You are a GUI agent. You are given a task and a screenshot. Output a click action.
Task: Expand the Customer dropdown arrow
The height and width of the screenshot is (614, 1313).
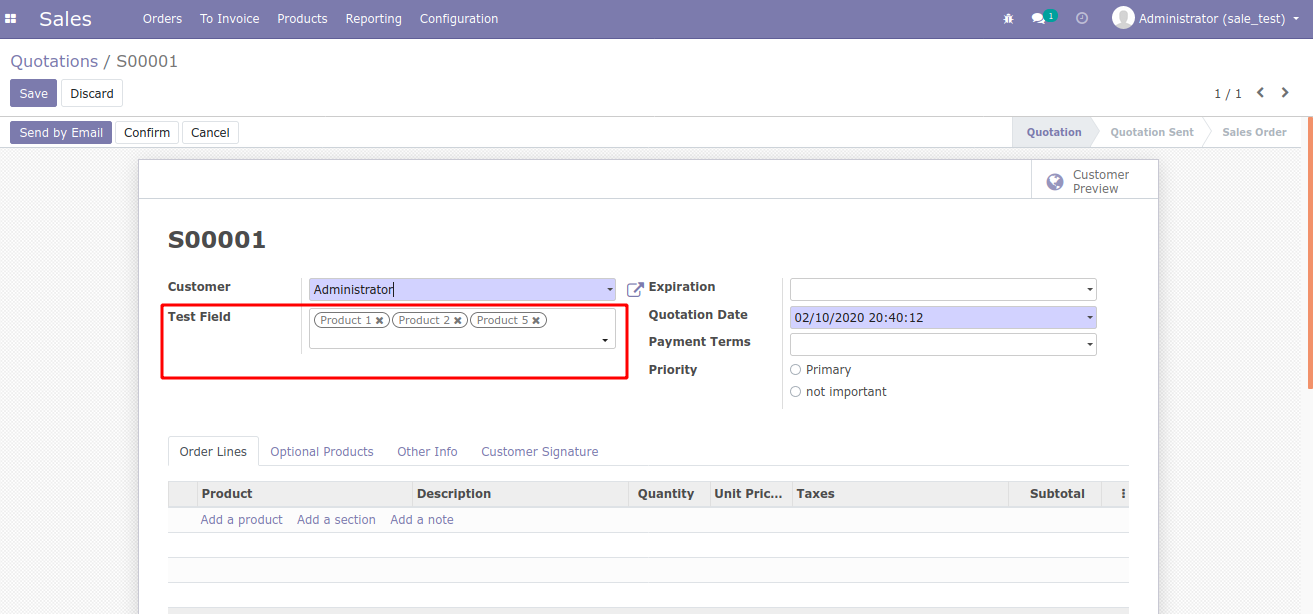click(610, 290)
